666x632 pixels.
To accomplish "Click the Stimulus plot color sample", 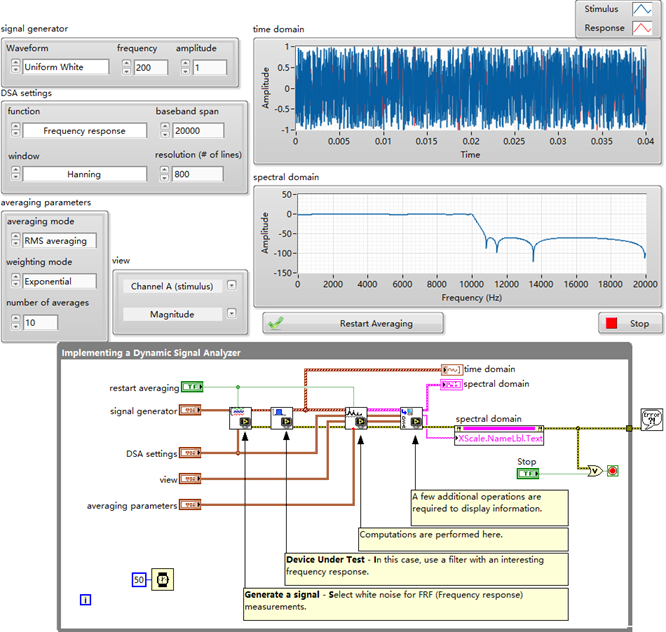I will tap(641, 10).
